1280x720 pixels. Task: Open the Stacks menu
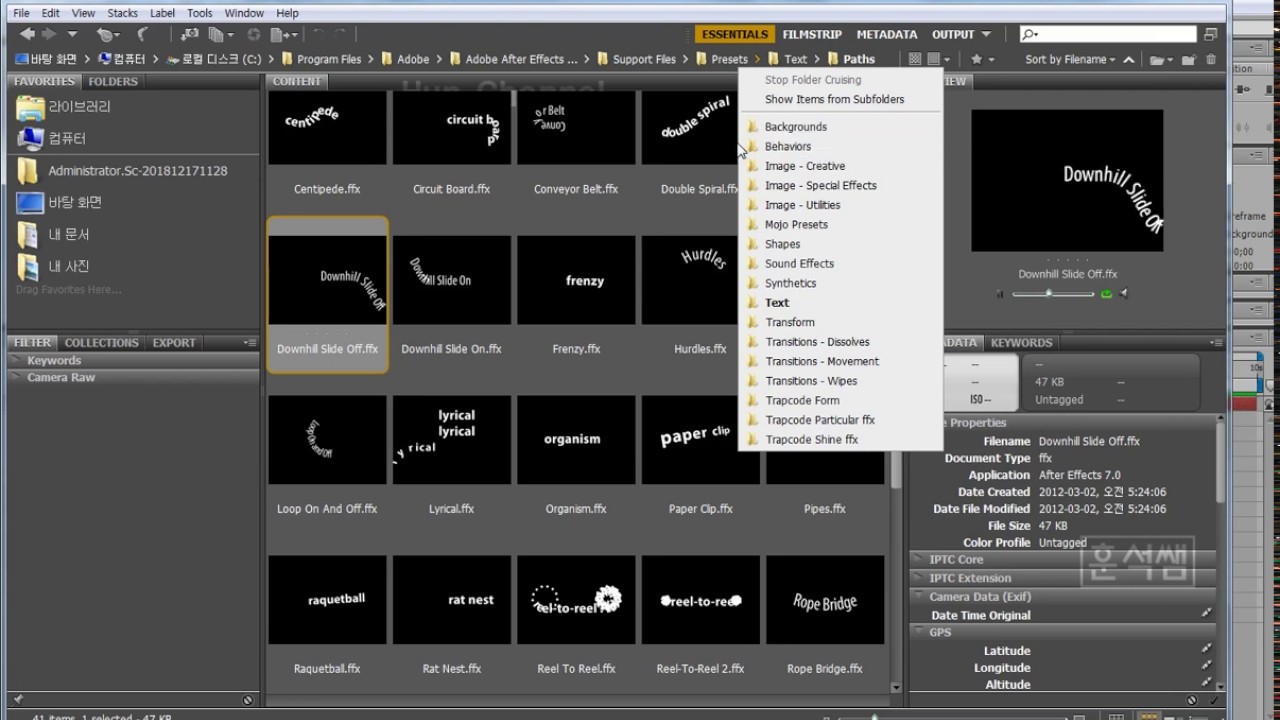(x=122, y=13)
